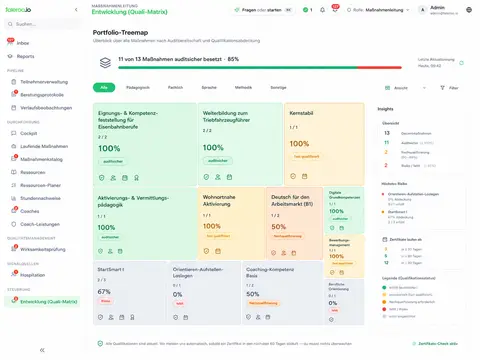Click award ribbon icon in StartSmart I card

click(132, 317)
